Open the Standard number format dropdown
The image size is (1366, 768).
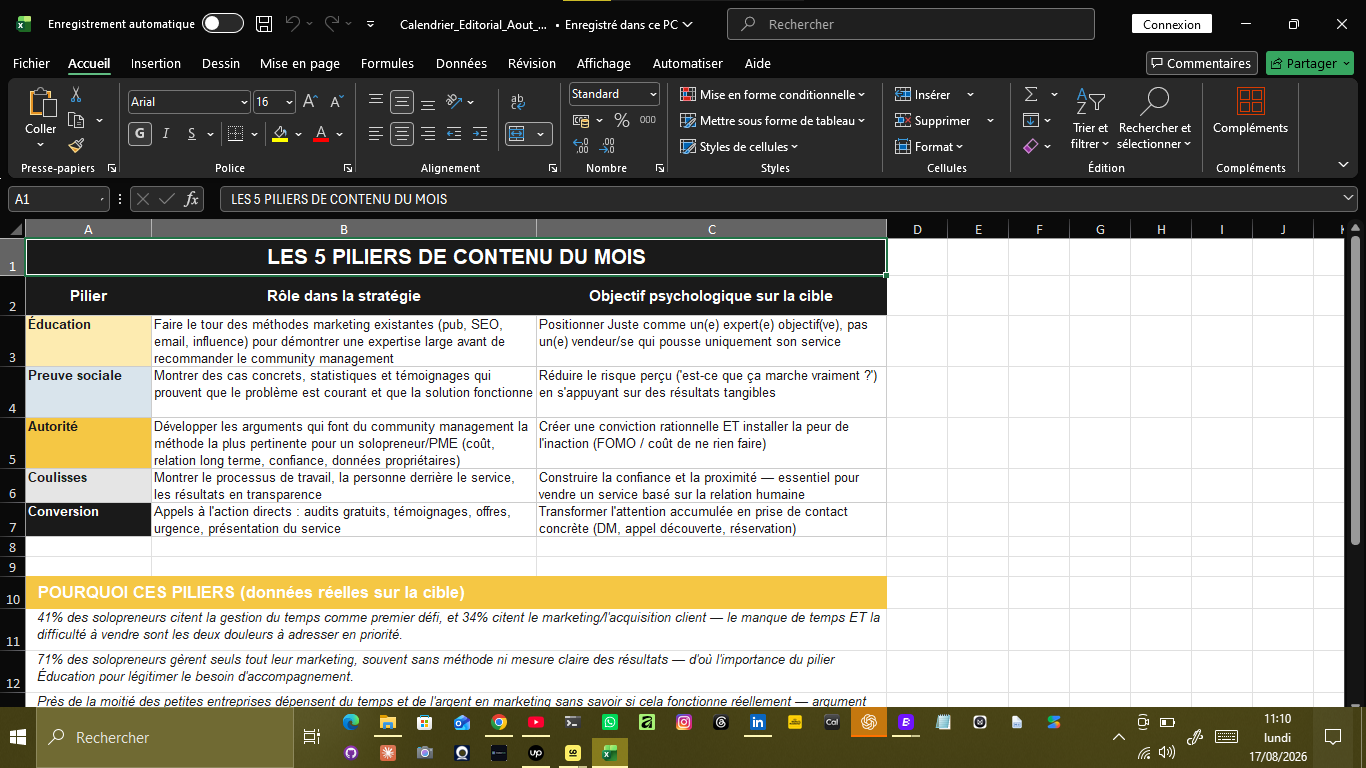[654, 94]
